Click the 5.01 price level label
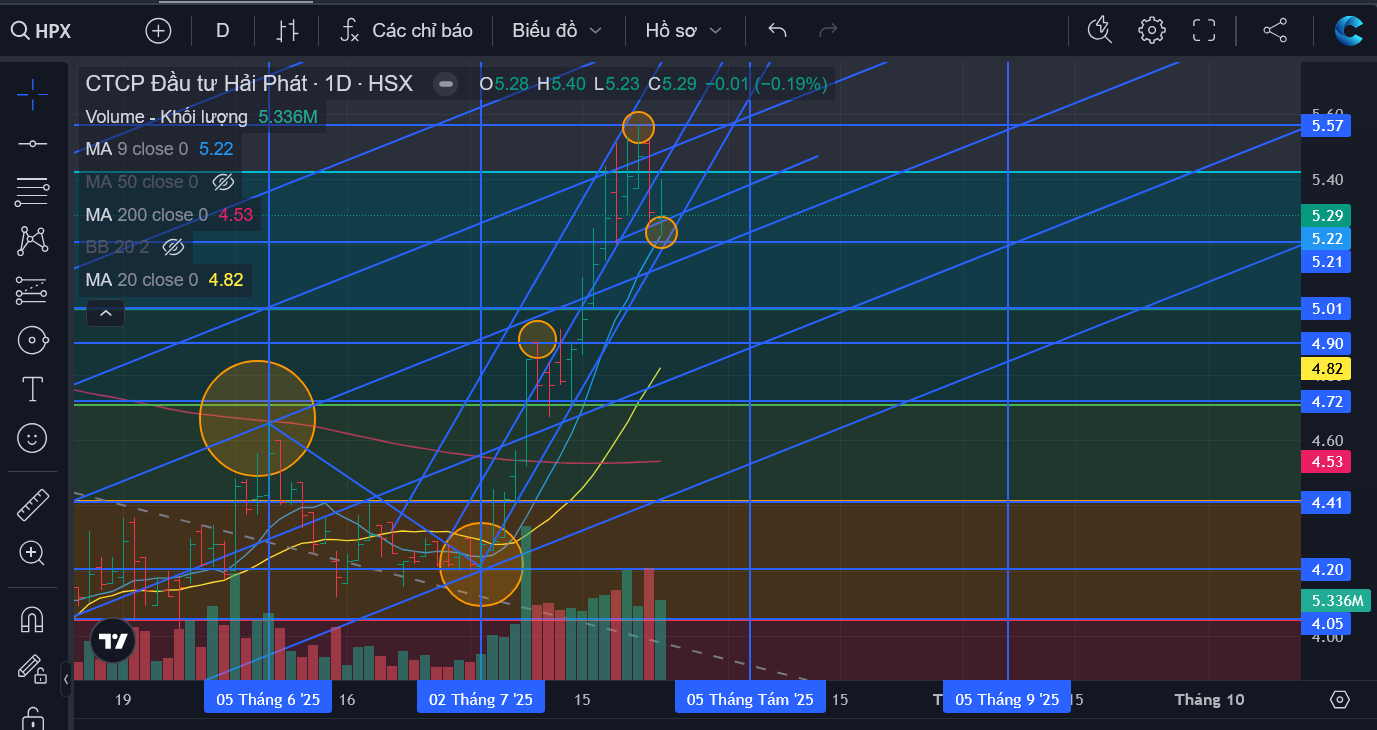Viewport: 1377px width, 730px height. (x=1325, y=308)
